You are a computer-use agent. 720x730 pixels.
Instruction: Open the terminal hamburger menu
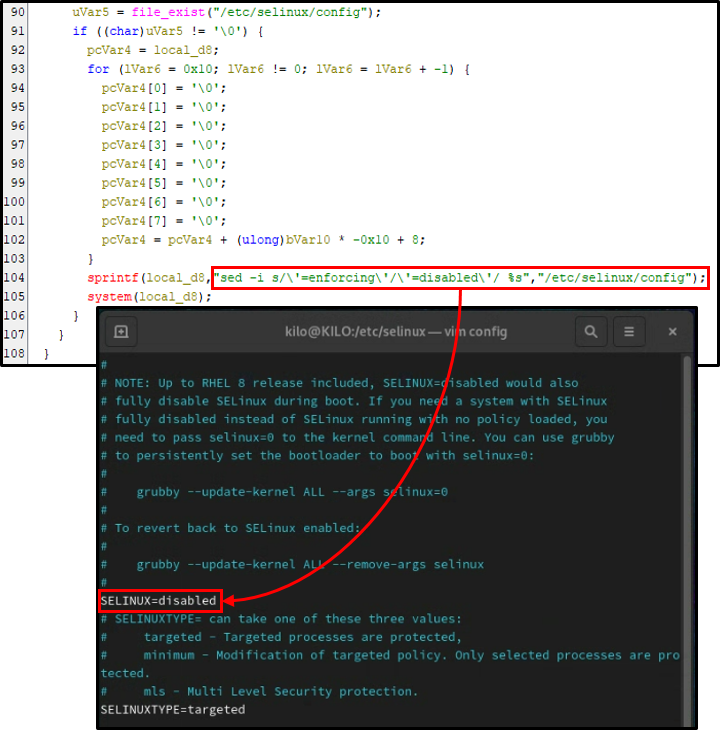[629, 331]
